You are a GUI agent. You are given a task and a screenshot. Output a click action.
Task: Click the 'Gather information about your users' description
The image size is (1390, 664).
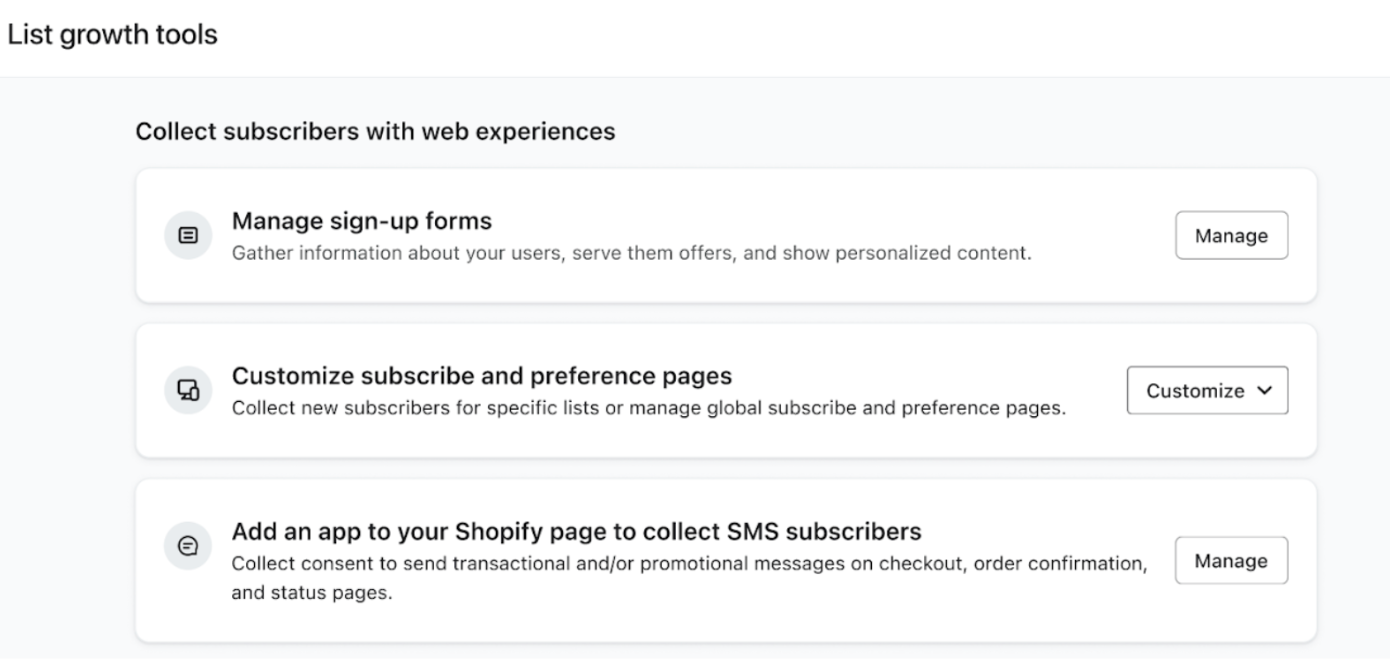[631, 254]
